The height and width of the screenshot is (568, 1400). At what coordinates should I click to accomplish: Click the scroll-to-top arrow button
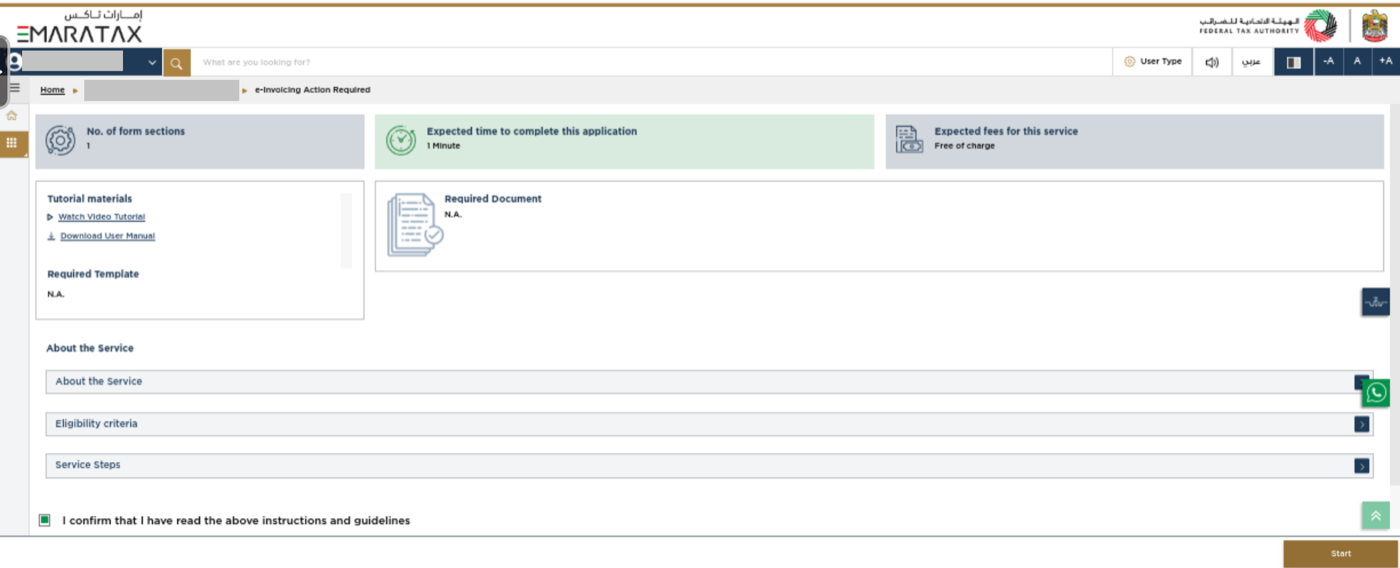tap(1376, 516)
